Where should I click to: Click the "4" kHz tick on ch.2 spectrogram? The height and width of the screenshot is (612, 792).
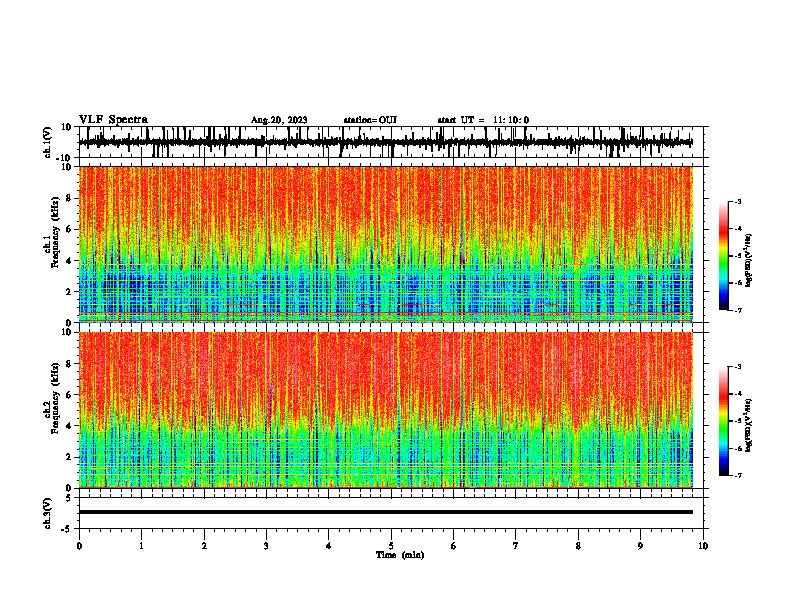tap(69, 426)
